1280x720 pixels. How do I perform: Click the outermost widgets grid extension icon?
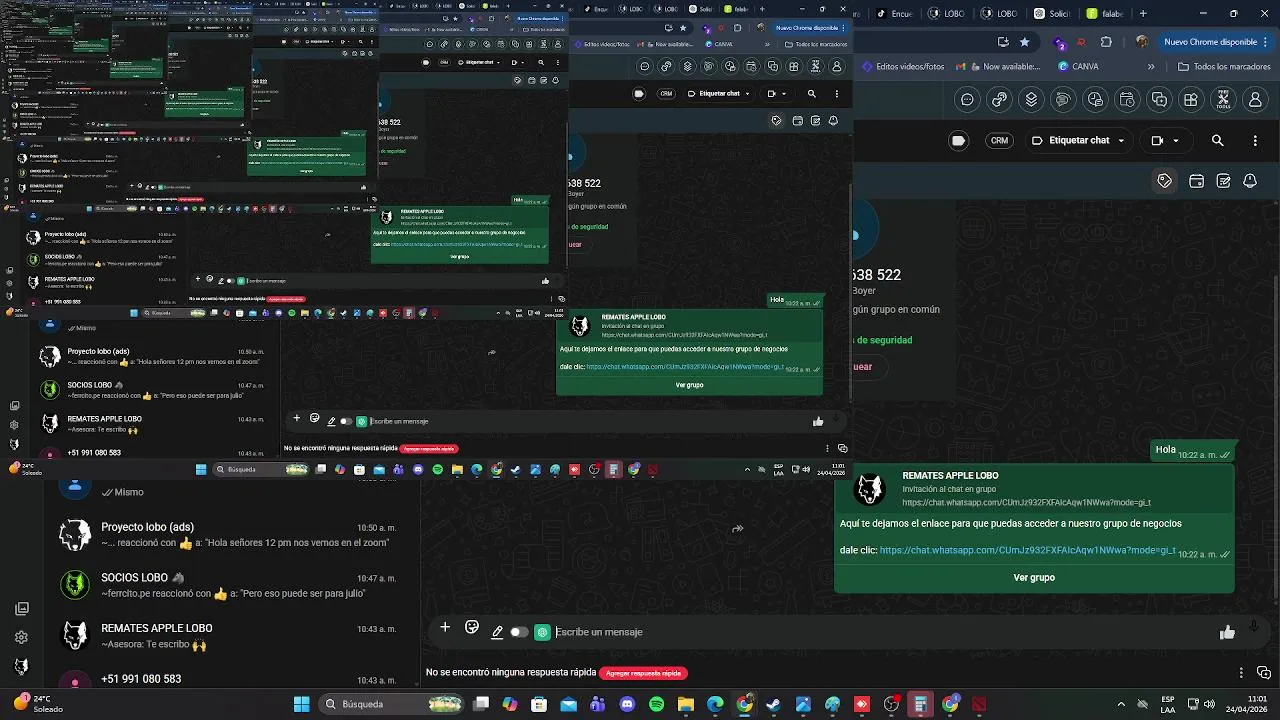(1191, 100)
